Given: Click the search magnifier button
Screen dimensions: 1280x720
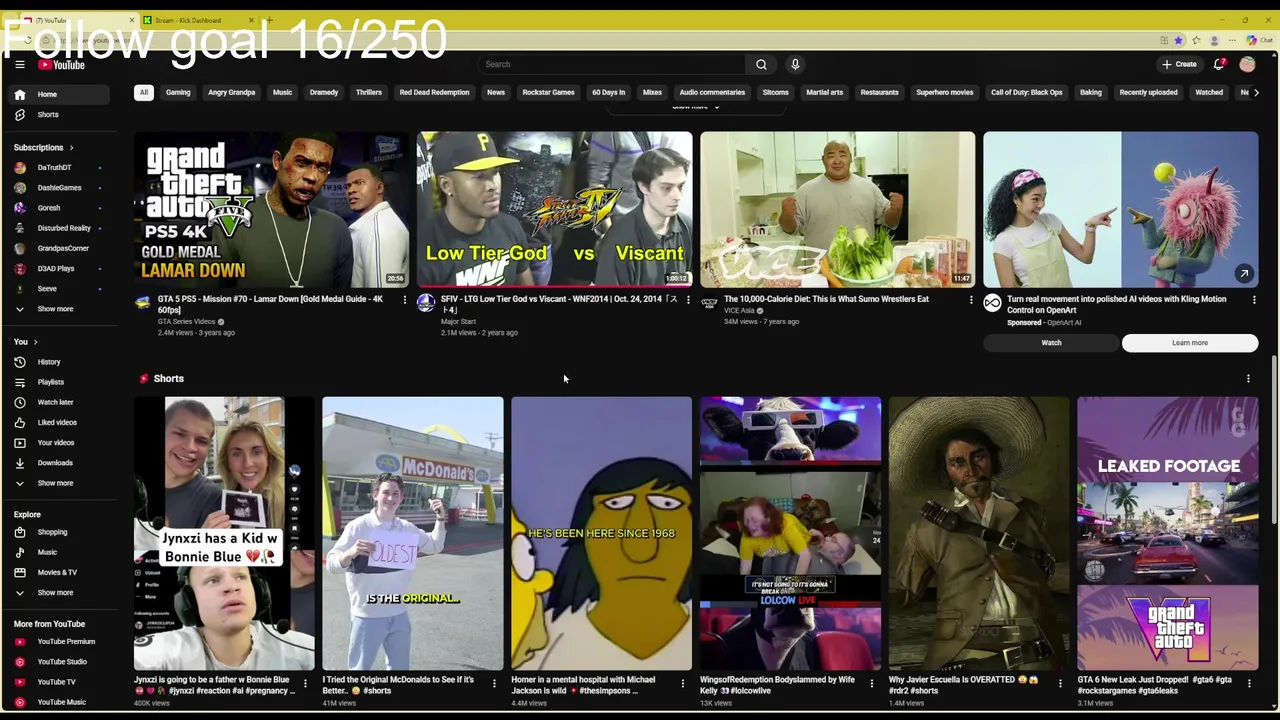Looking at the screenshot, I should (x=761, y=64).
